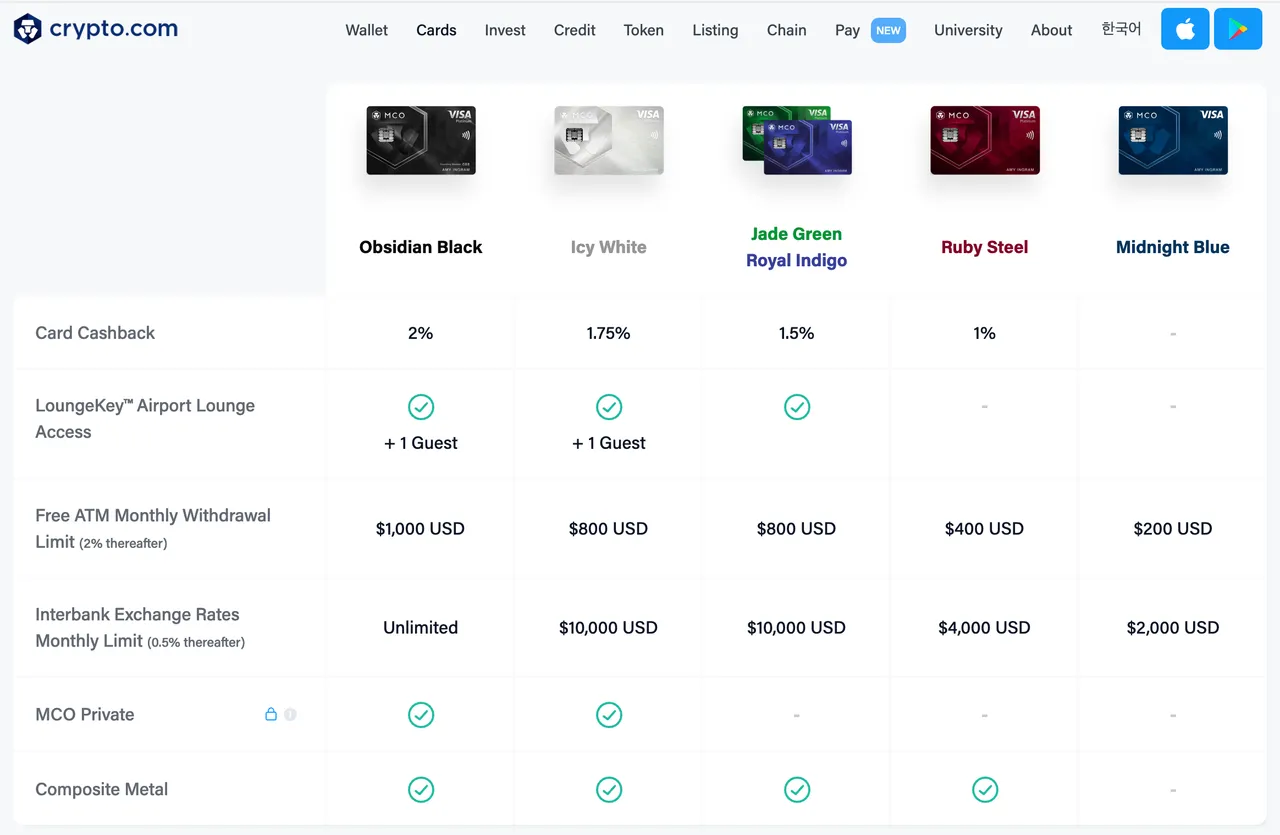Switch language to 한국어

[1121, 29]
